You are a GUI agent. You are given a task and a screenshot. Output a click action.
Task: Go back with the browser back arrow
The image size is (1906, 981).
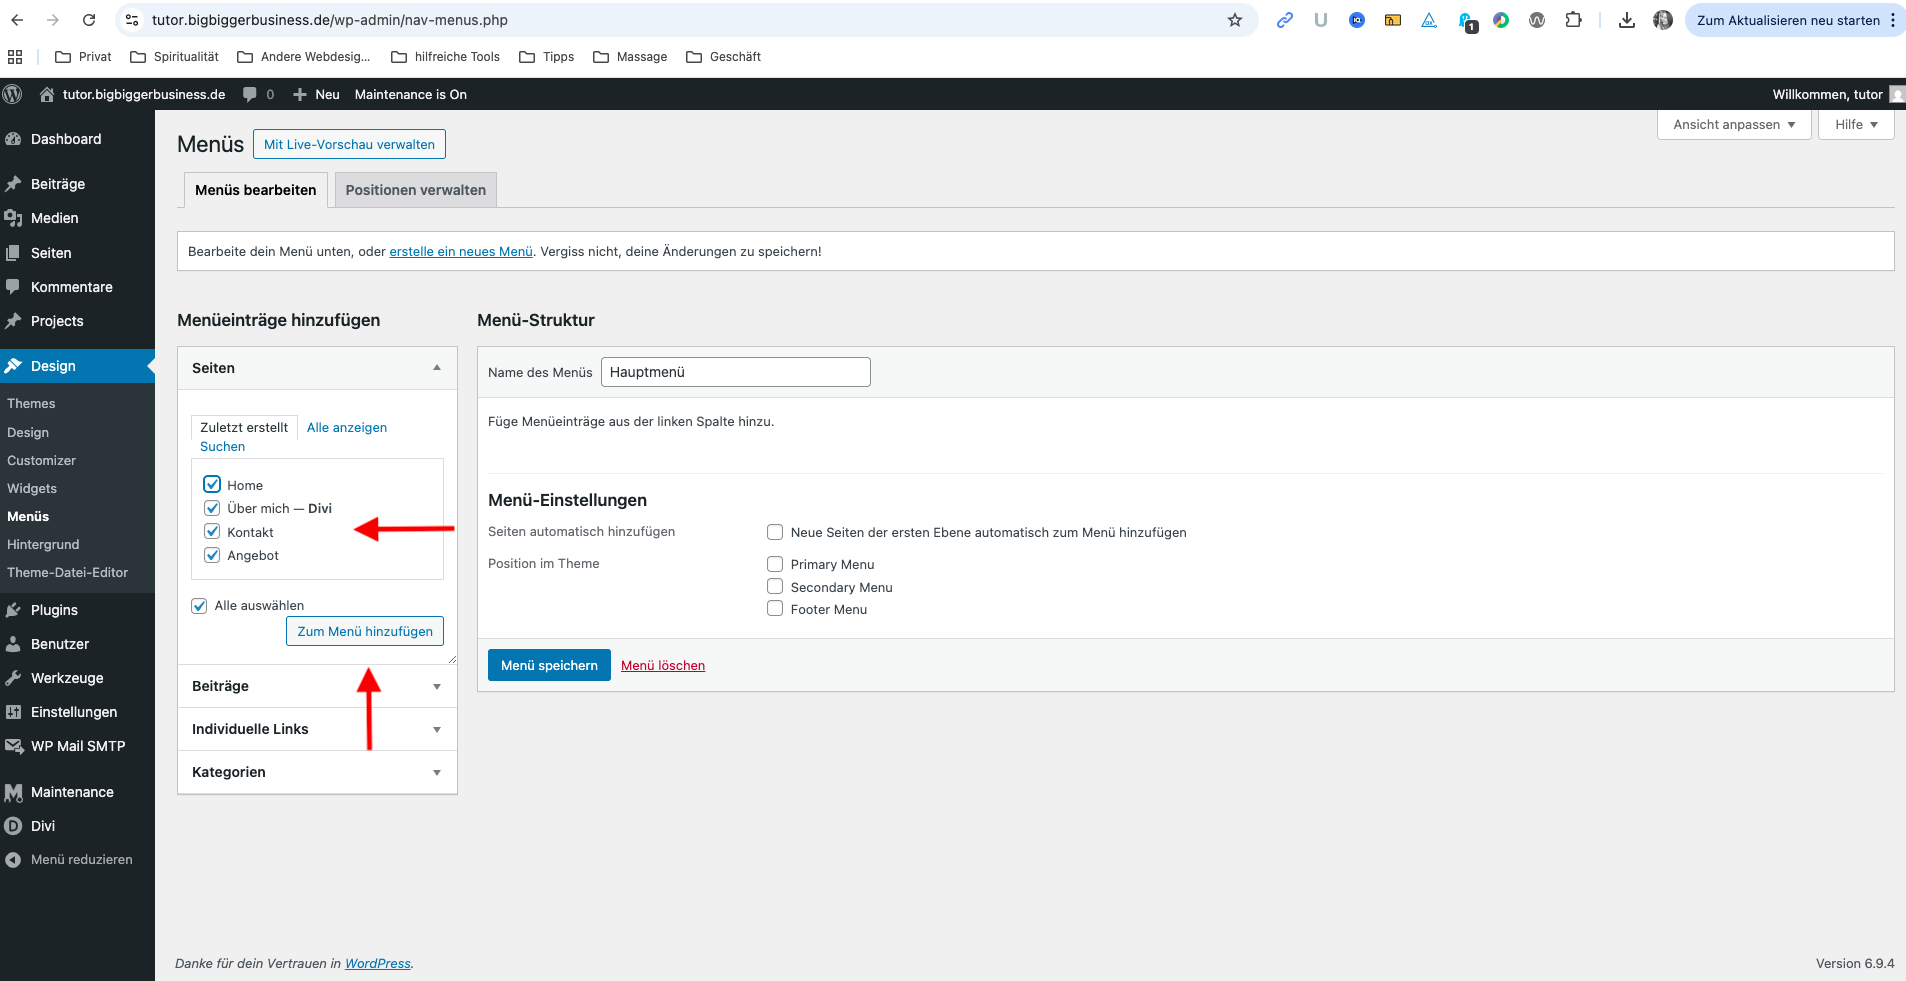[17, 20]
